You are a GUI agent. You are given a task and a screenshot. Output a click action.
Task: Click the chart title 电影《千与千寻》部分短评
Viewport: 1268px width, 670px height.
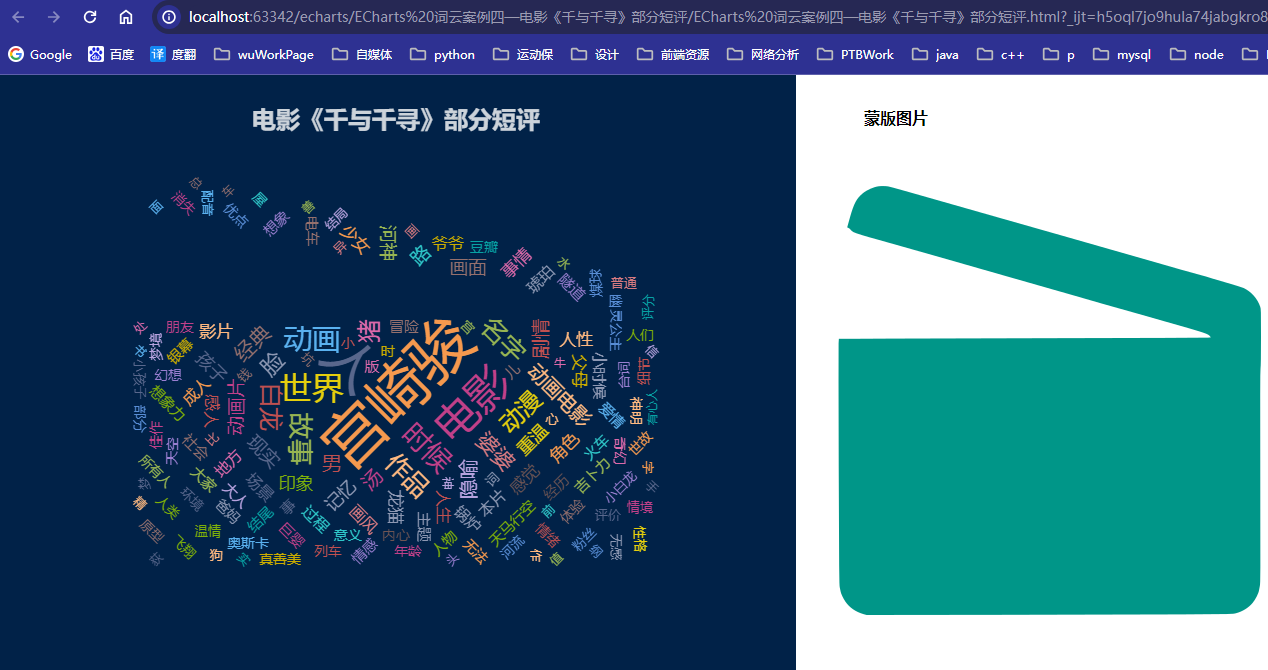pos(396,121)
